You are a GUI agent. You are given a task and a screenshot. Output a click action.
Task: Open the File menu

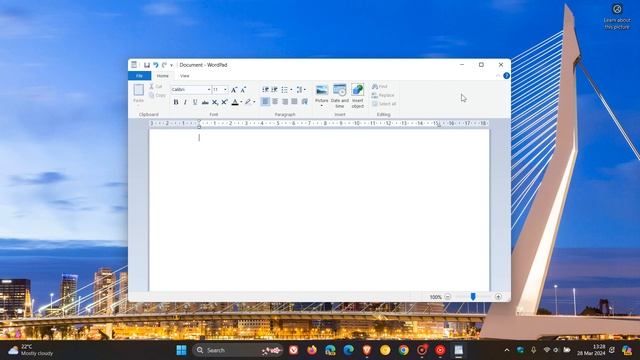coord(139,76)
